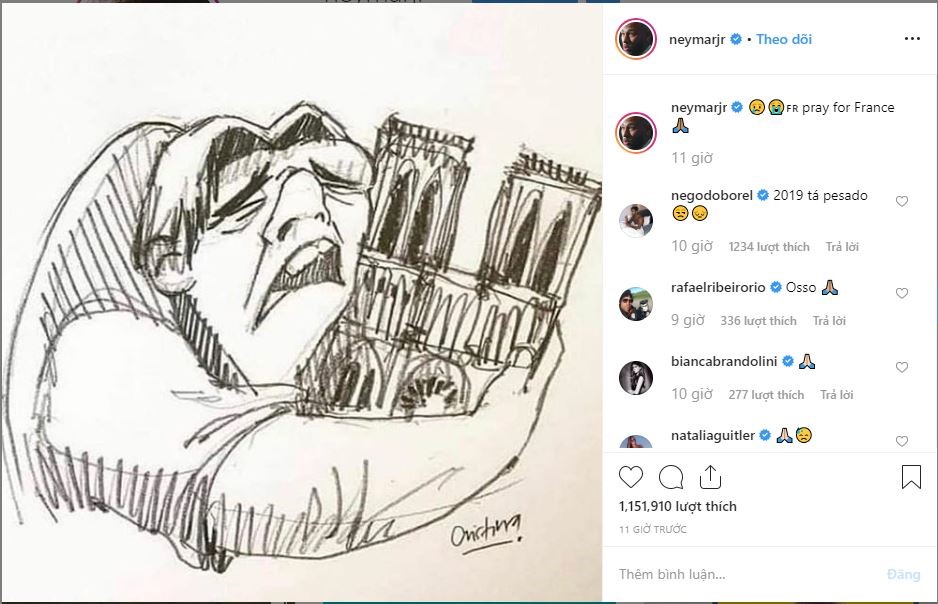Like negodoborel's comment heart
This screenshot has width=938, height=604.
click(902, 202)
